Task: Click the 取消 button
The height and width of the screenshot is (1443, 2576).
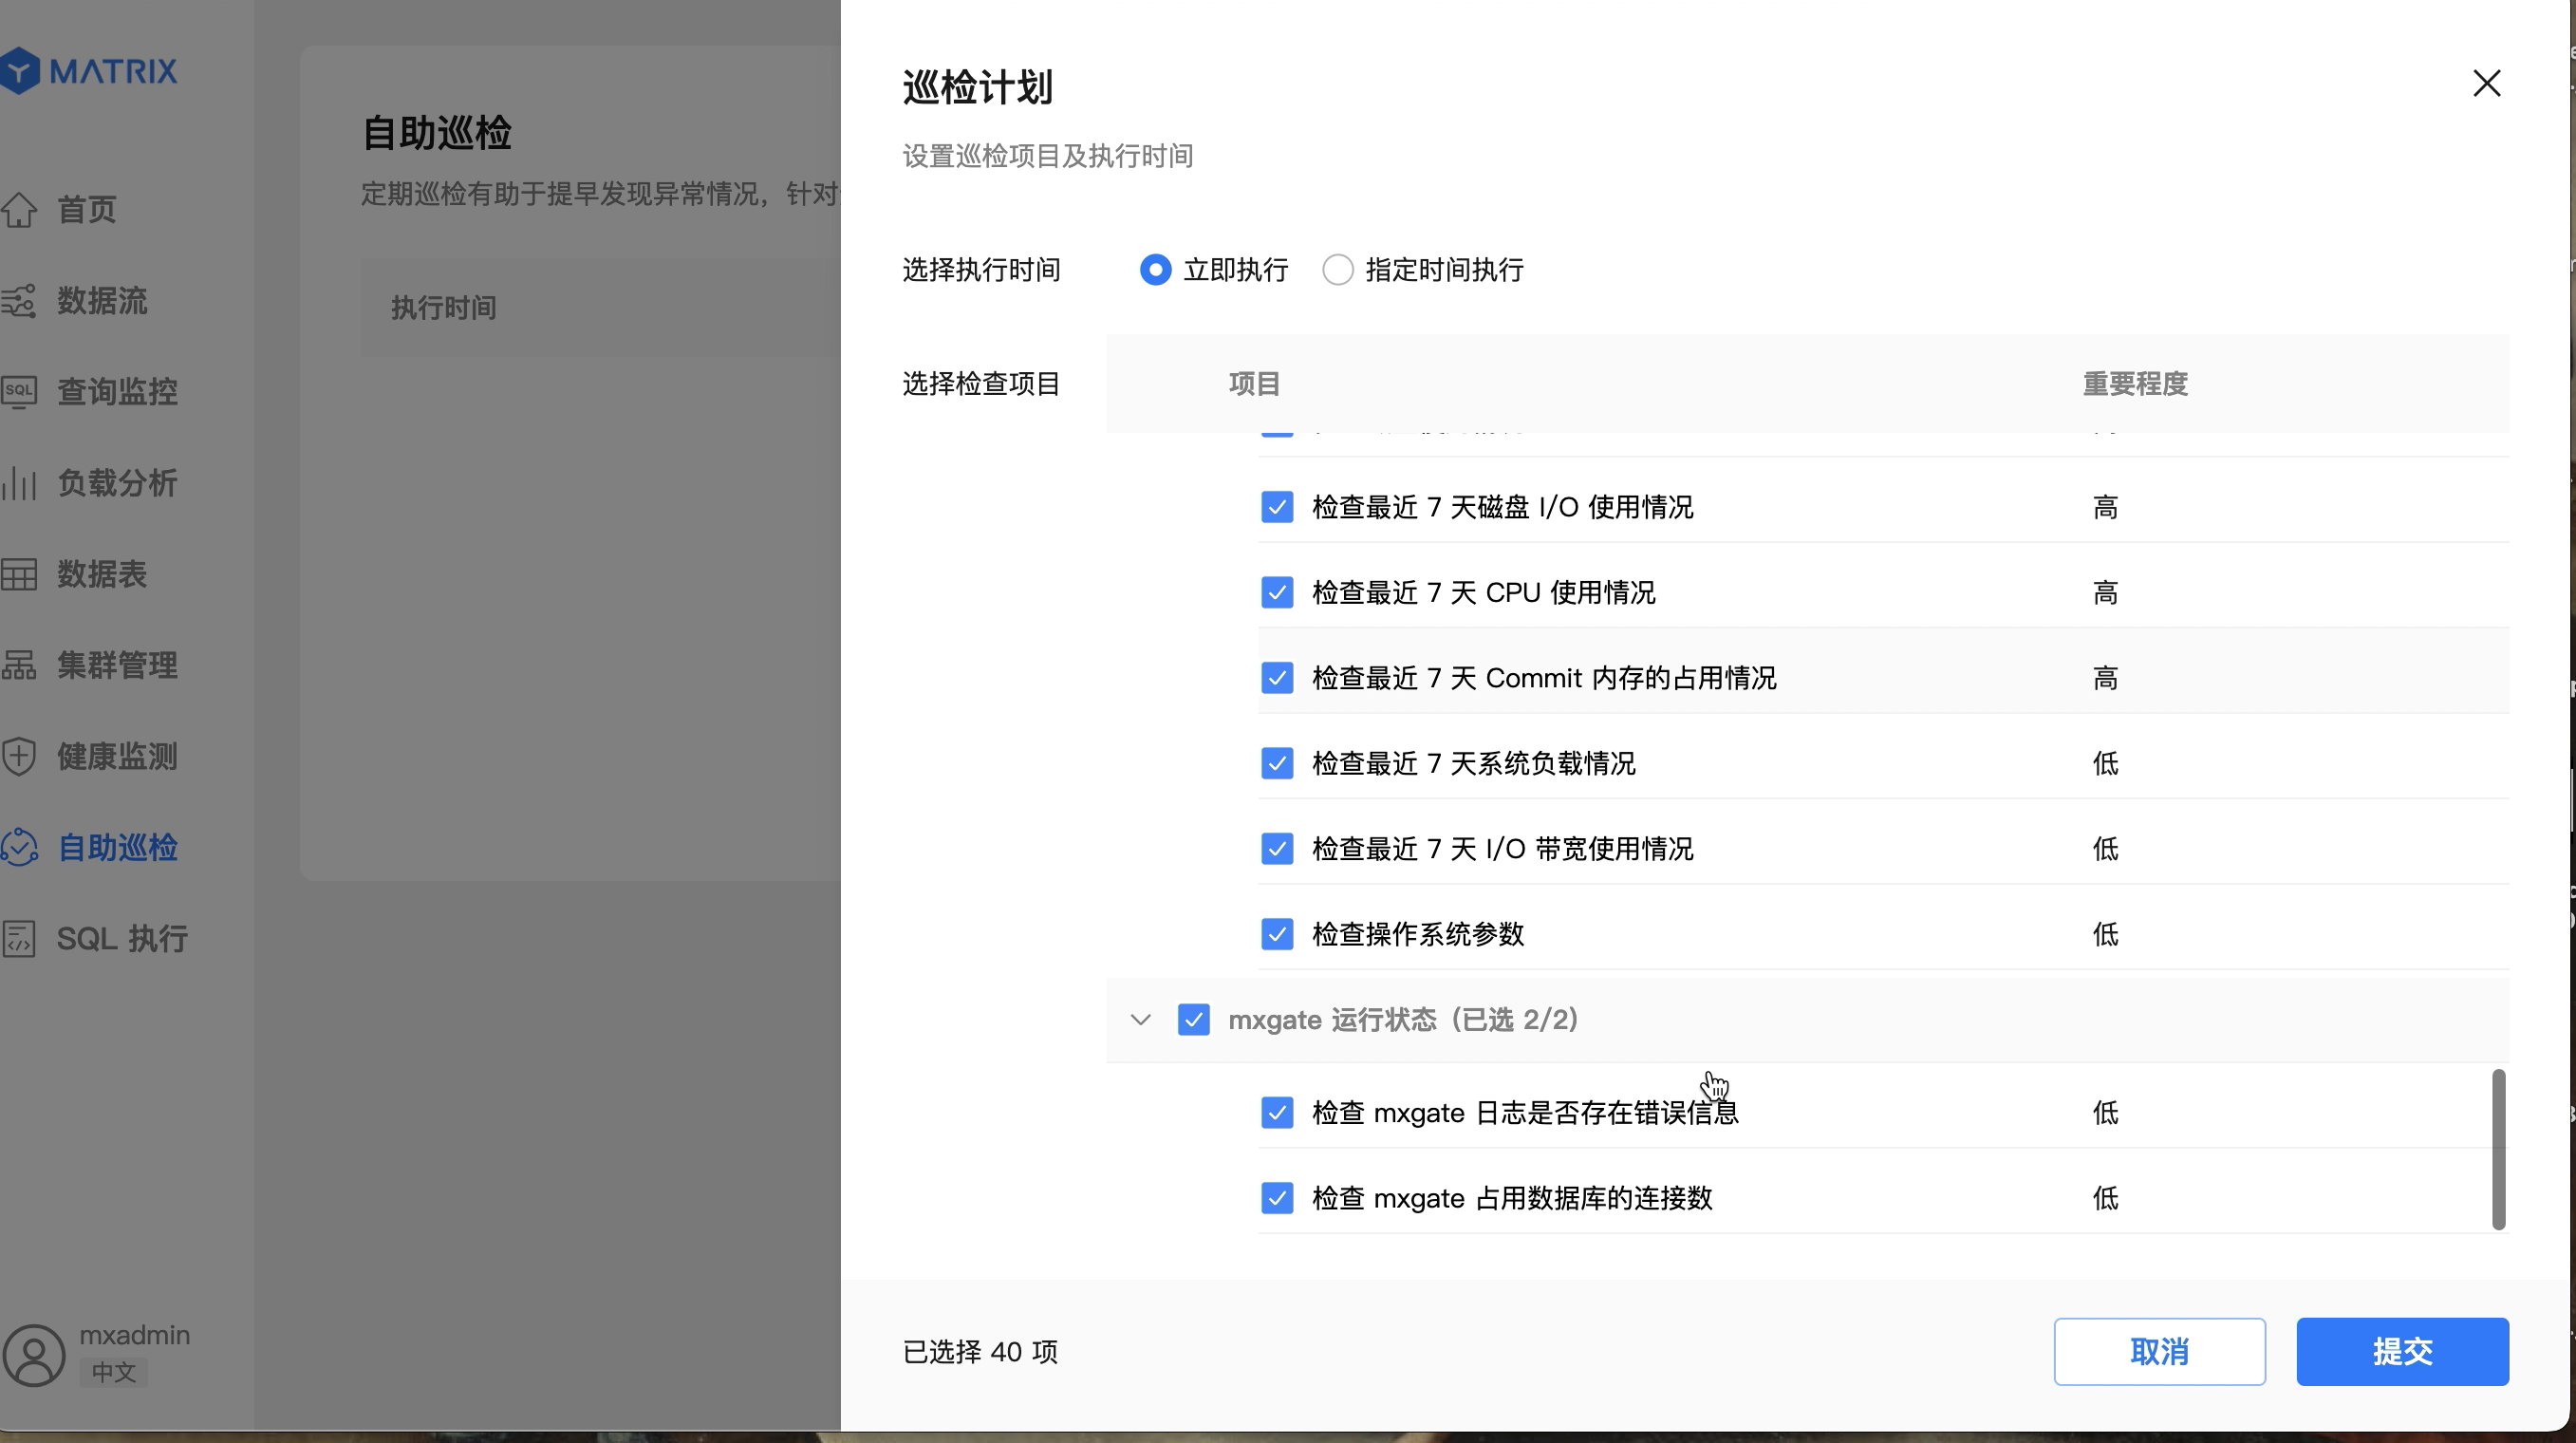Action: [2159, 1352]
